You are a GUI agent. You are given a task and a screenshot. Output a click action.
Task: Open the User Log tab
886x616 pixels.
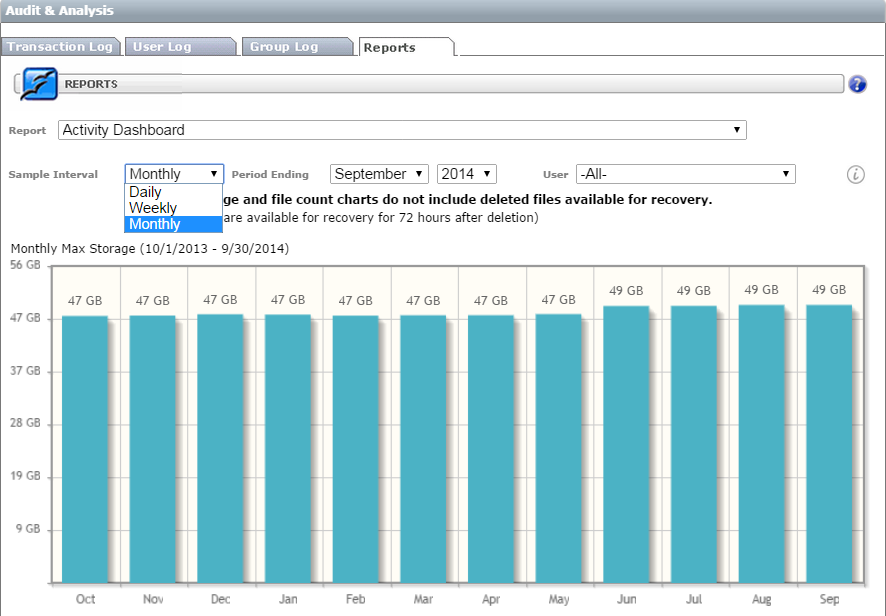(174, 47)
